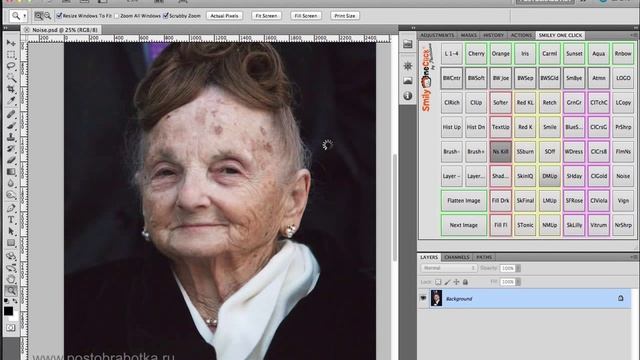Select the Crop tool
This screenshot has height=360, width=640.
[x=11, y=89]
